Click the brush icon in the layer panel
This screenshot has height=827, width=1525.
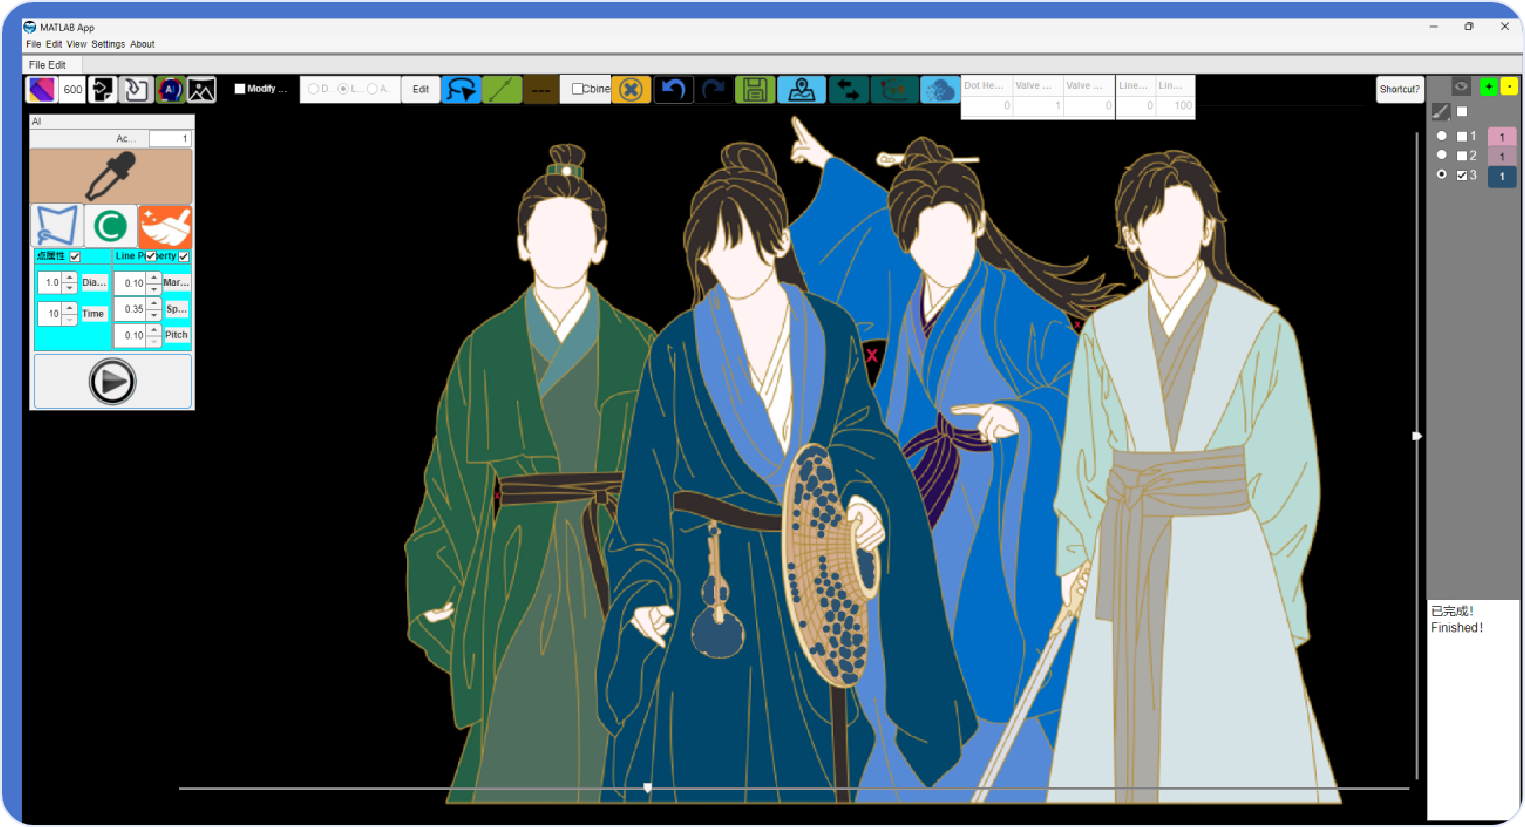(1441, 111)
